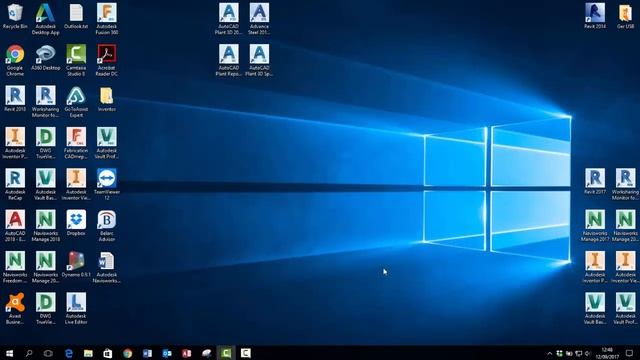Launch Microsoft Edge from taskbar
640x360 pixels.
coord(68,353)
